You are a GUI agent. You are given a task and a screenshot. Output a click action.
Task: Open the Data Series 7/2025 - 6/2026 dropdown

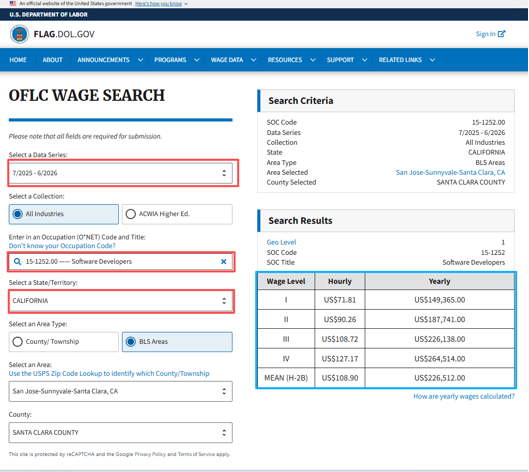click(120, 173)
